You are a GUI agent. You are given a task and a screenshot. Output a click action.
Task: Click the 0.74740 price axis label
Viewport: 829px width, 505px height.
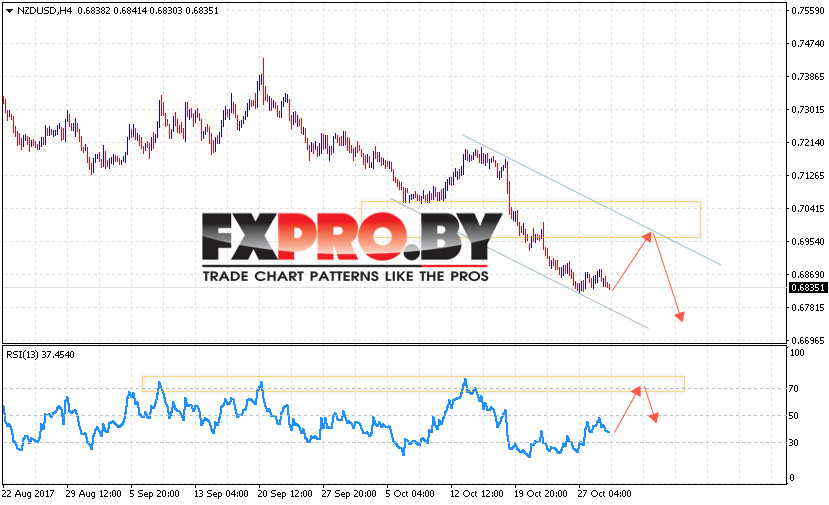808,43
